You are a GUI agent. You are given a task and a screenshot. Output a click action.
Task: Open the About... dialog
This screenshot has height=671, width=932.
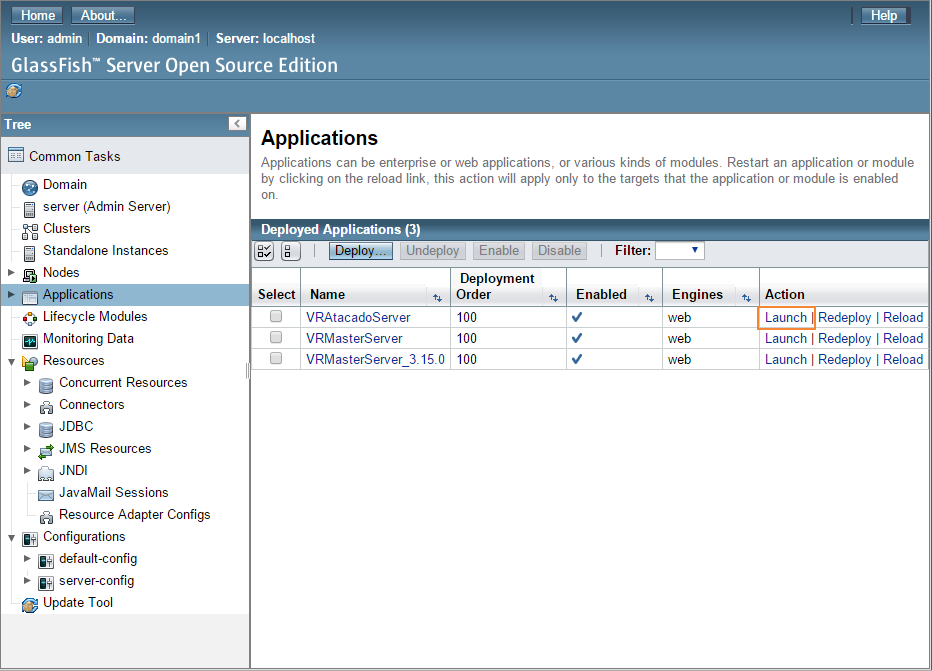[103, 15]
